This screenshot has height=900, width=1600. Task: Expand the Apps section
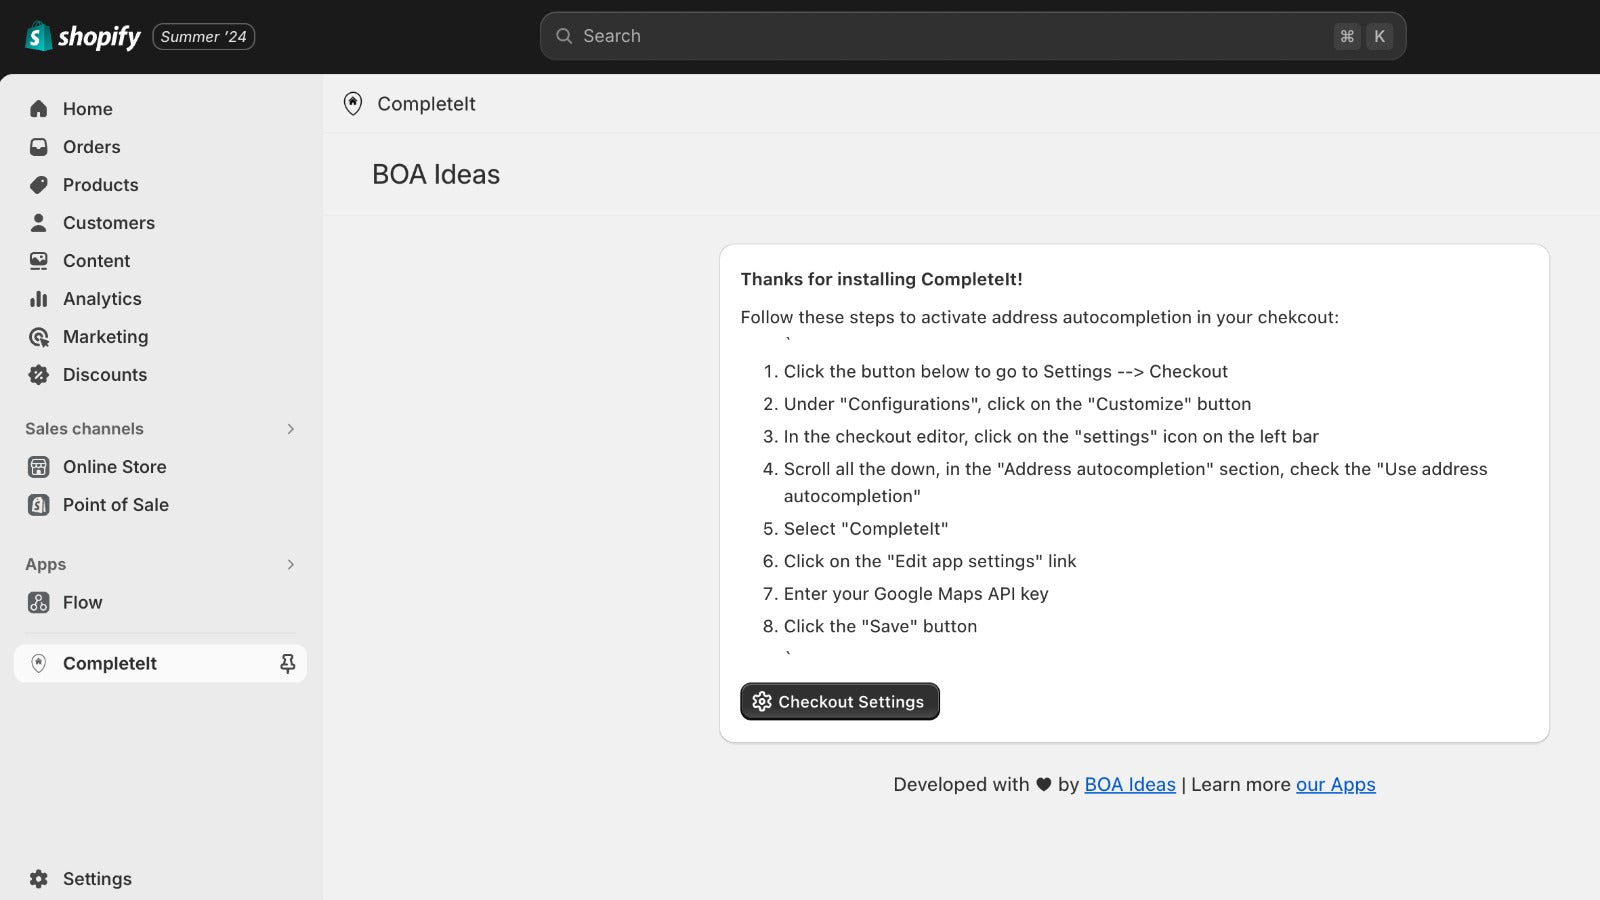tap(290, 564)
